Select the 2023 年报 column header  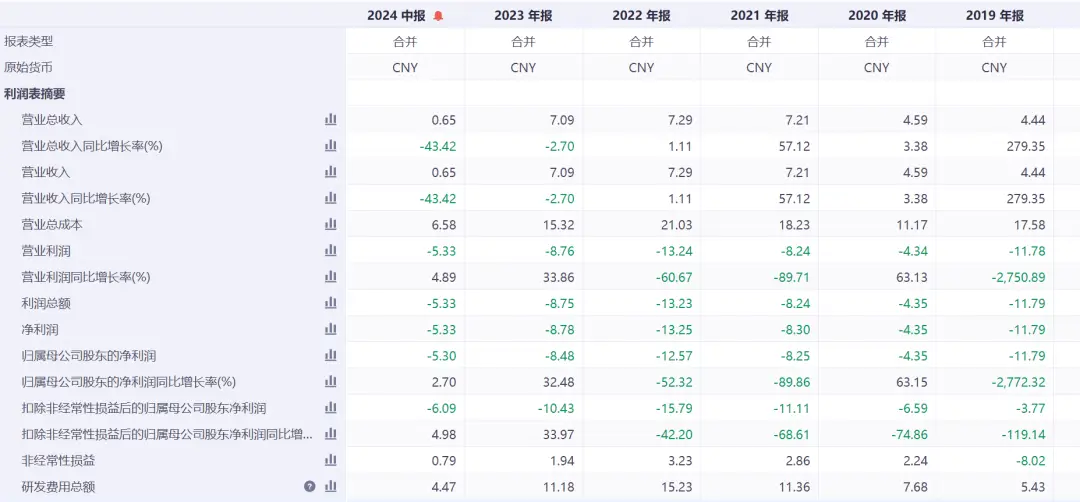point(523,16)
